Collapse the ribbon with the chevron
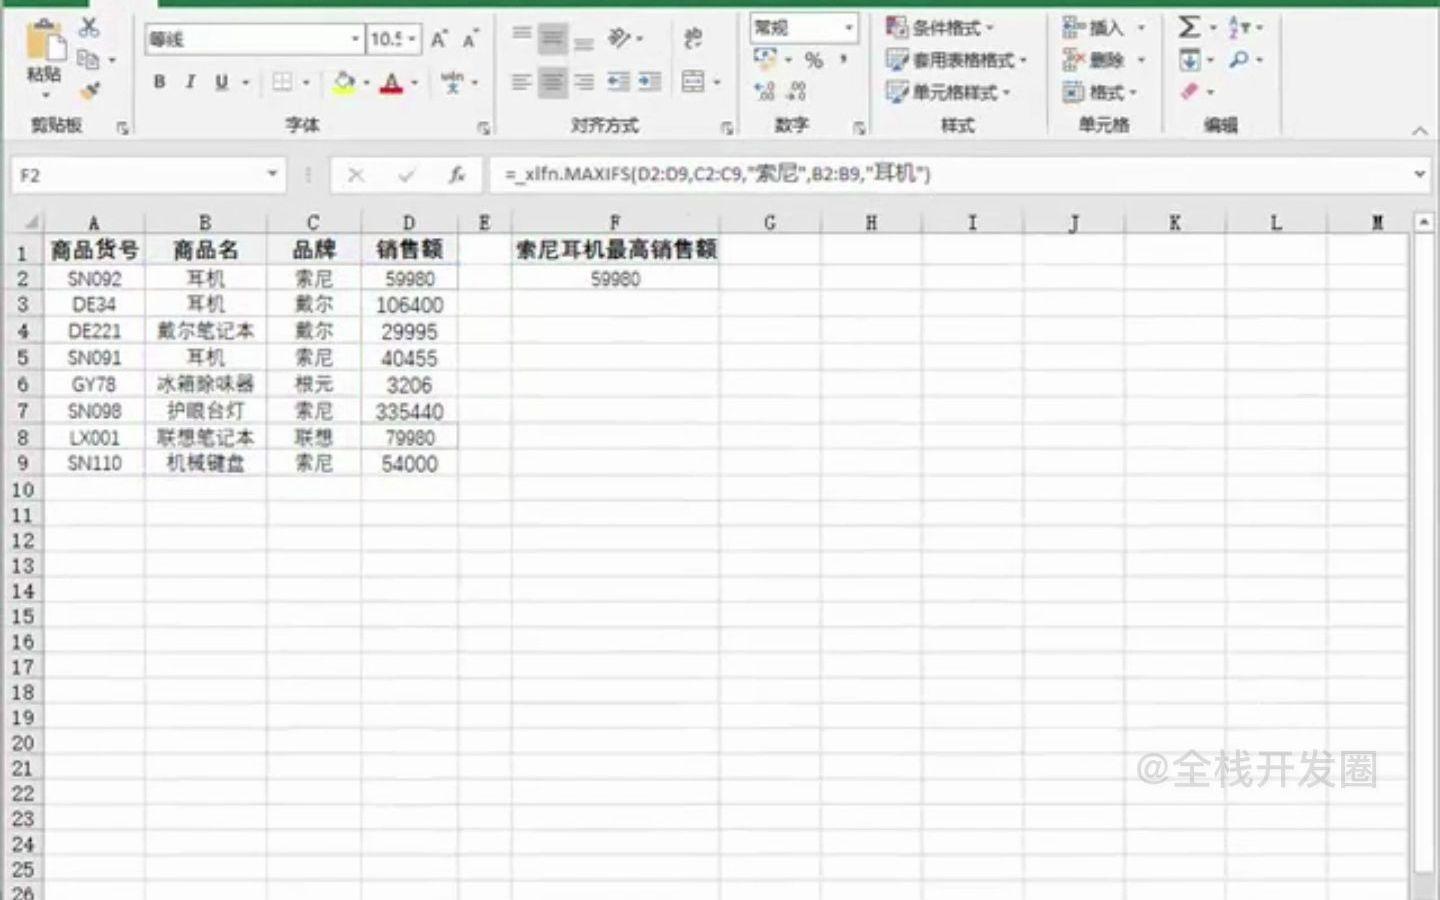This screenshot has width=1440, height=900. coord(1419,131)
